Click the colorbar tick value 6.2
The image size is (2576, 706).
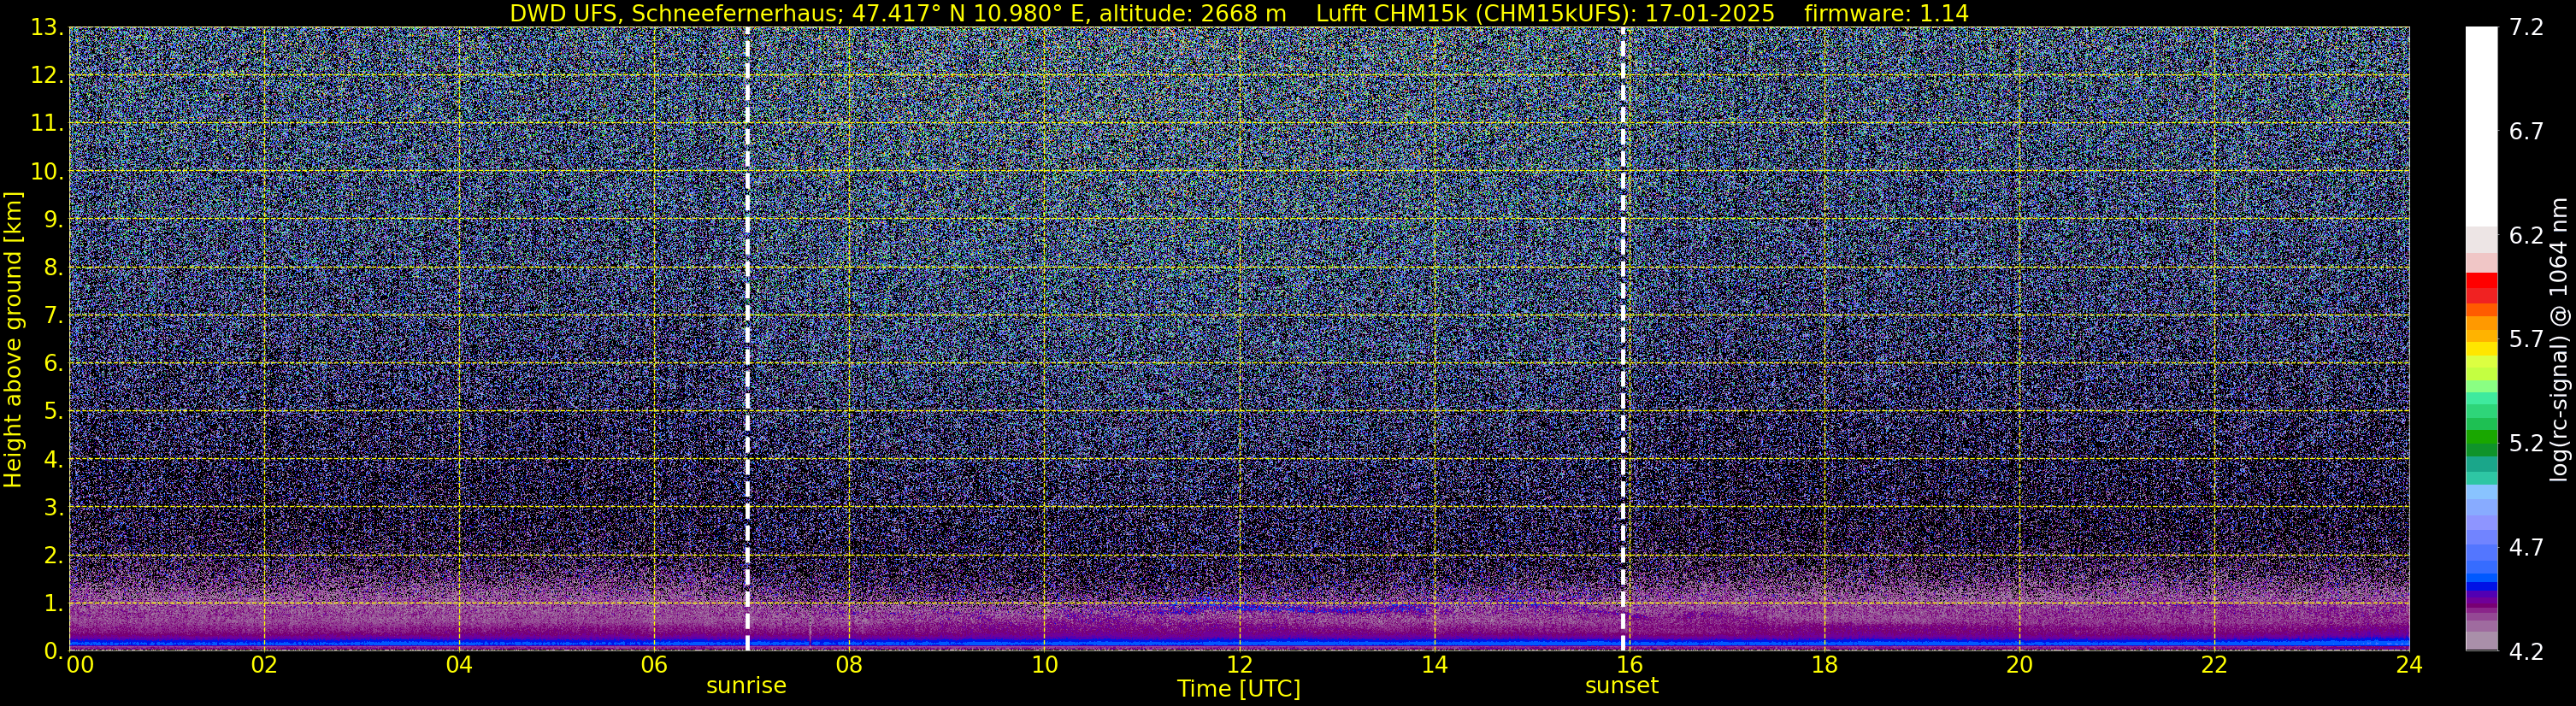[2526, 236]
